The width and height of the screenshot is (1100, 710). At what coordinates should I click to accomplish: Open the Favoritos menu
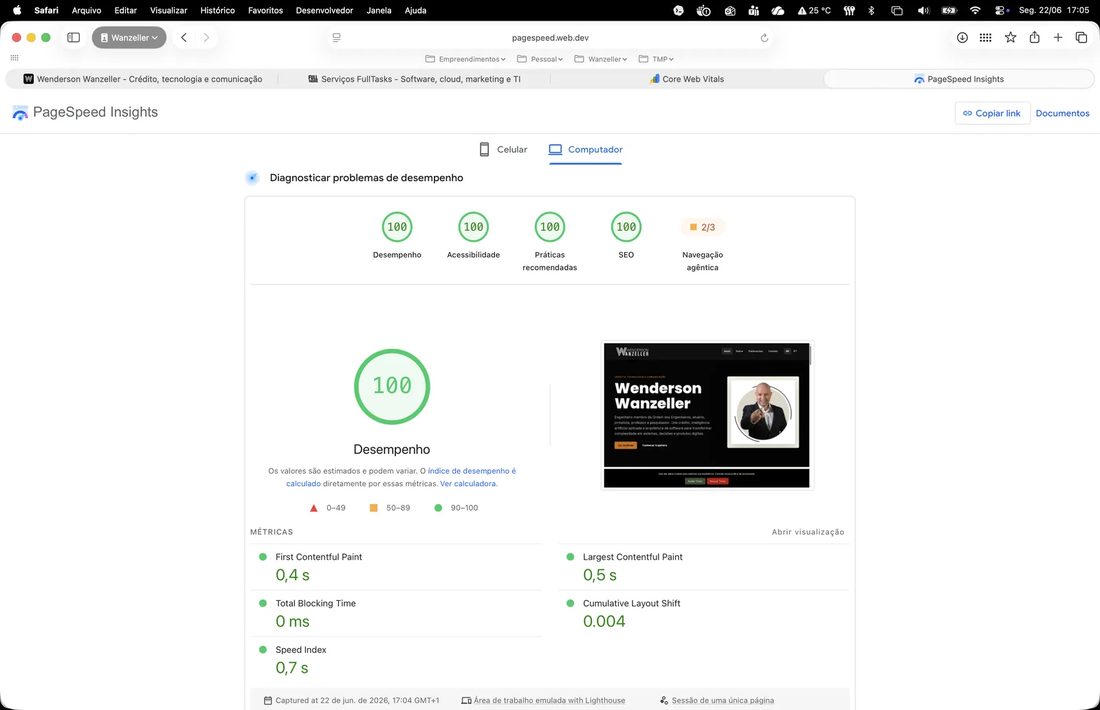[265, 11]
